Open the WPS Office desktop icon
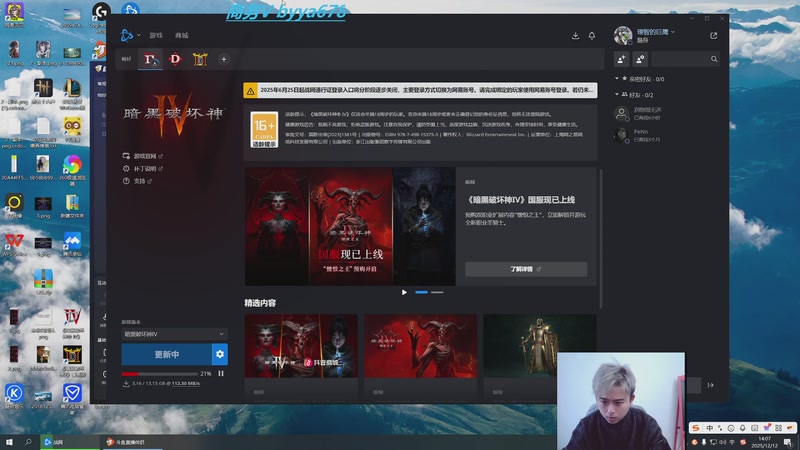Viewport: 800px width, 450px height. point(14,244)
